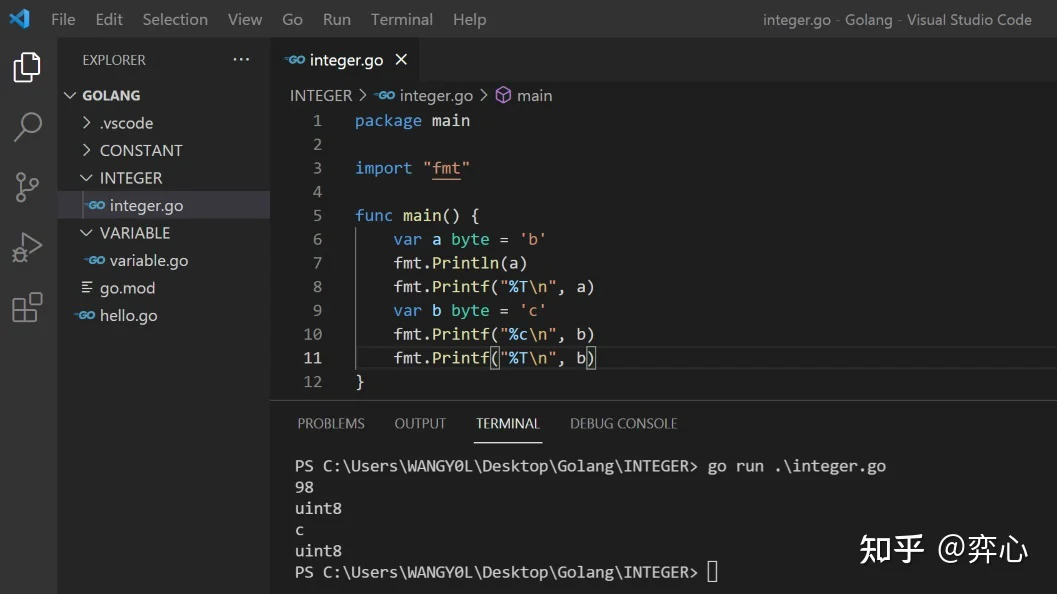Open the Explorer view in activity bar
This screenshot has height=594, width=1057.
27,67
